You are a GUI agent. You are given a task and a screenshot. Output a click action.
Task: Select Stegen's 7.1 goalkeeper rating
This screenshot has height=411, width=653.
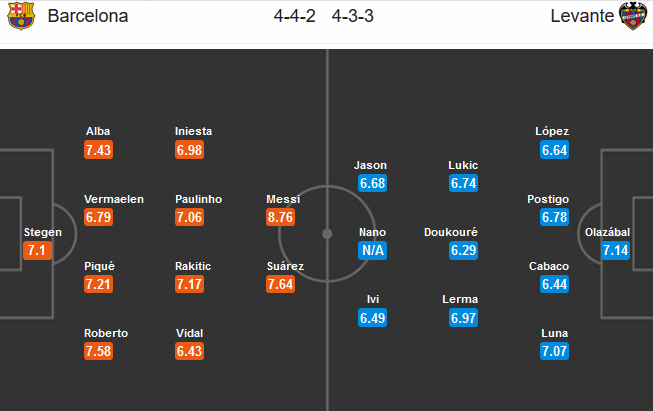tap(37, 251)
